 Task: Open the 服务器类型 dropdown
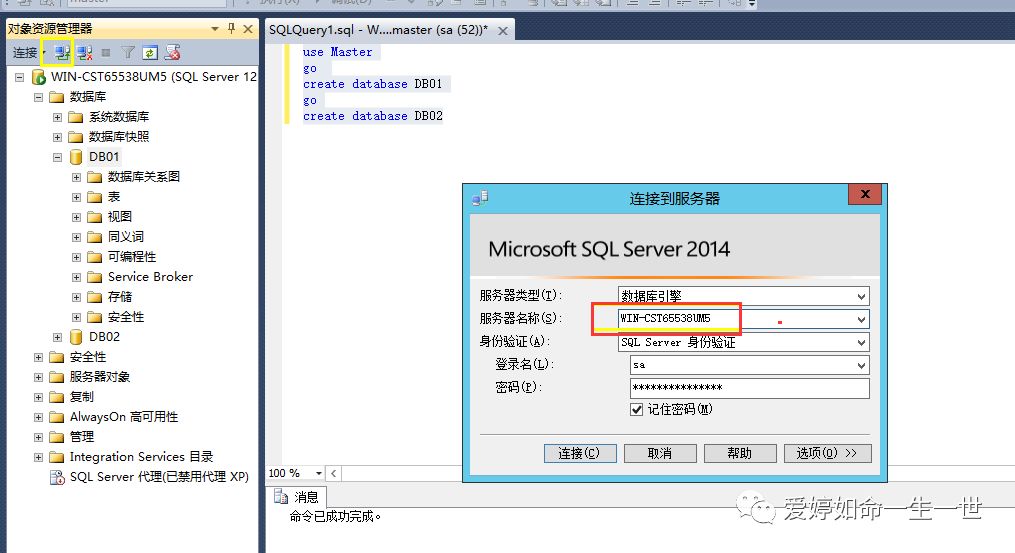pos(861,297)
